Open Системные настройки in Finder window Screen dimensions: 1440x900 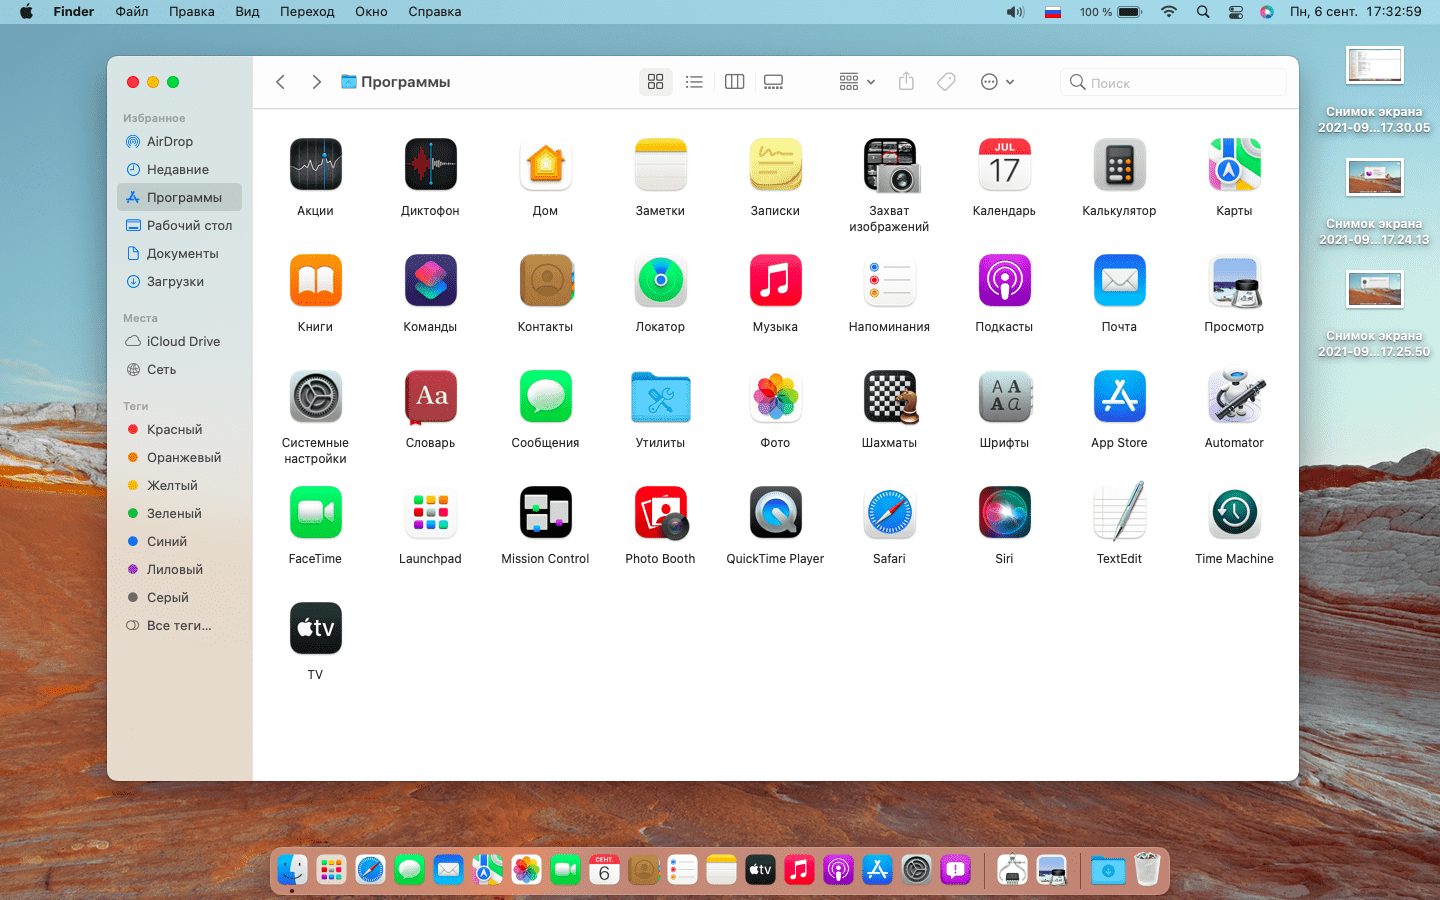pyautogui.click(x=315, y=396)
